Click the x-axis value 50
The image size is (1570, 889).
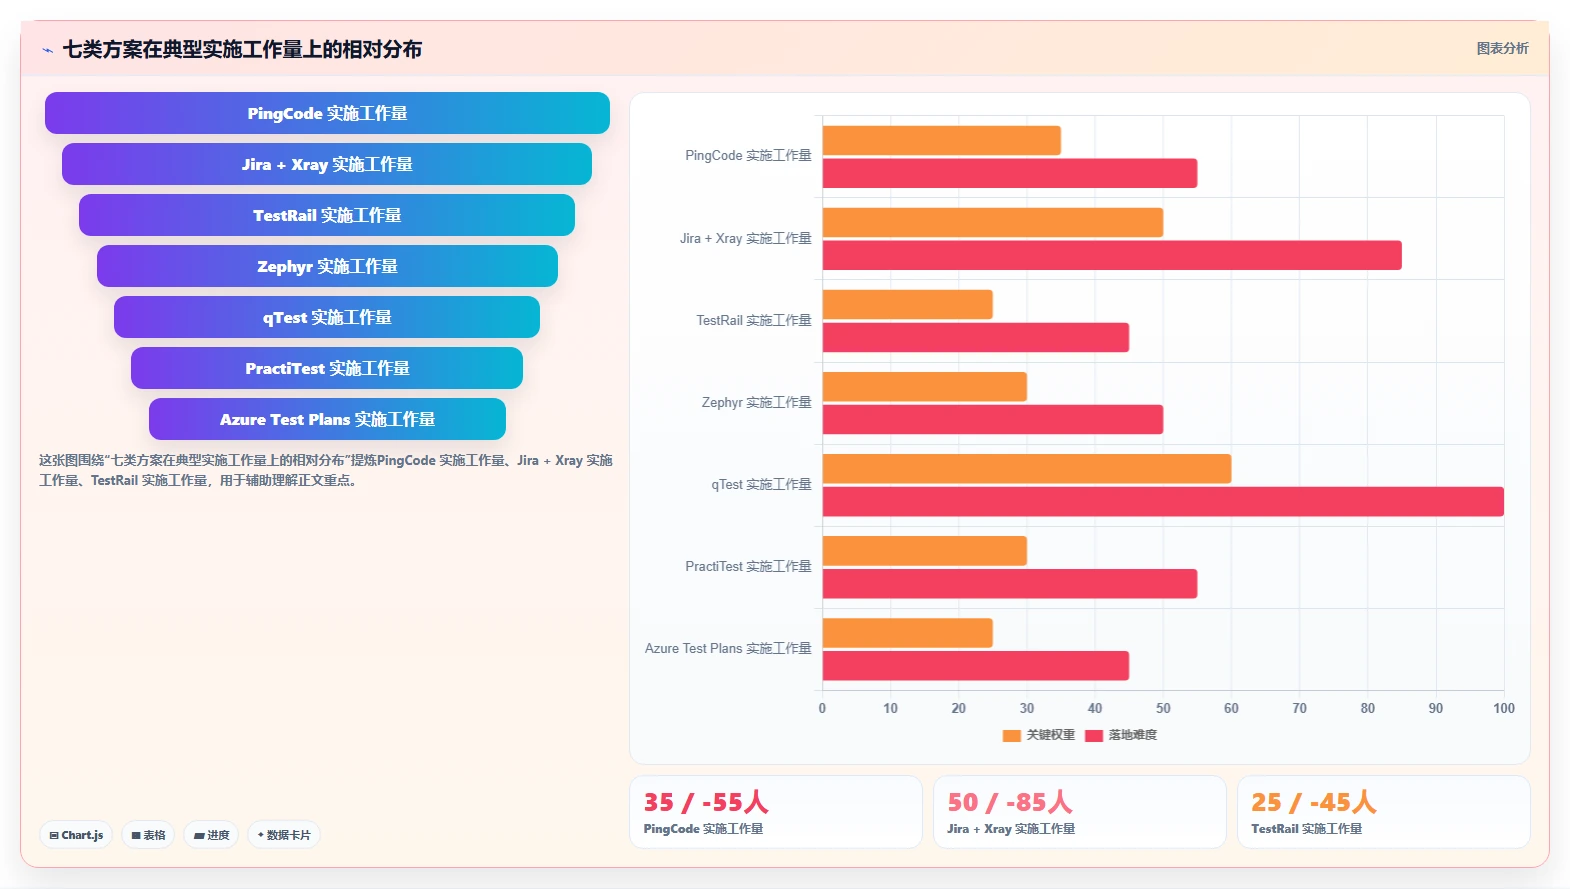1163,708
